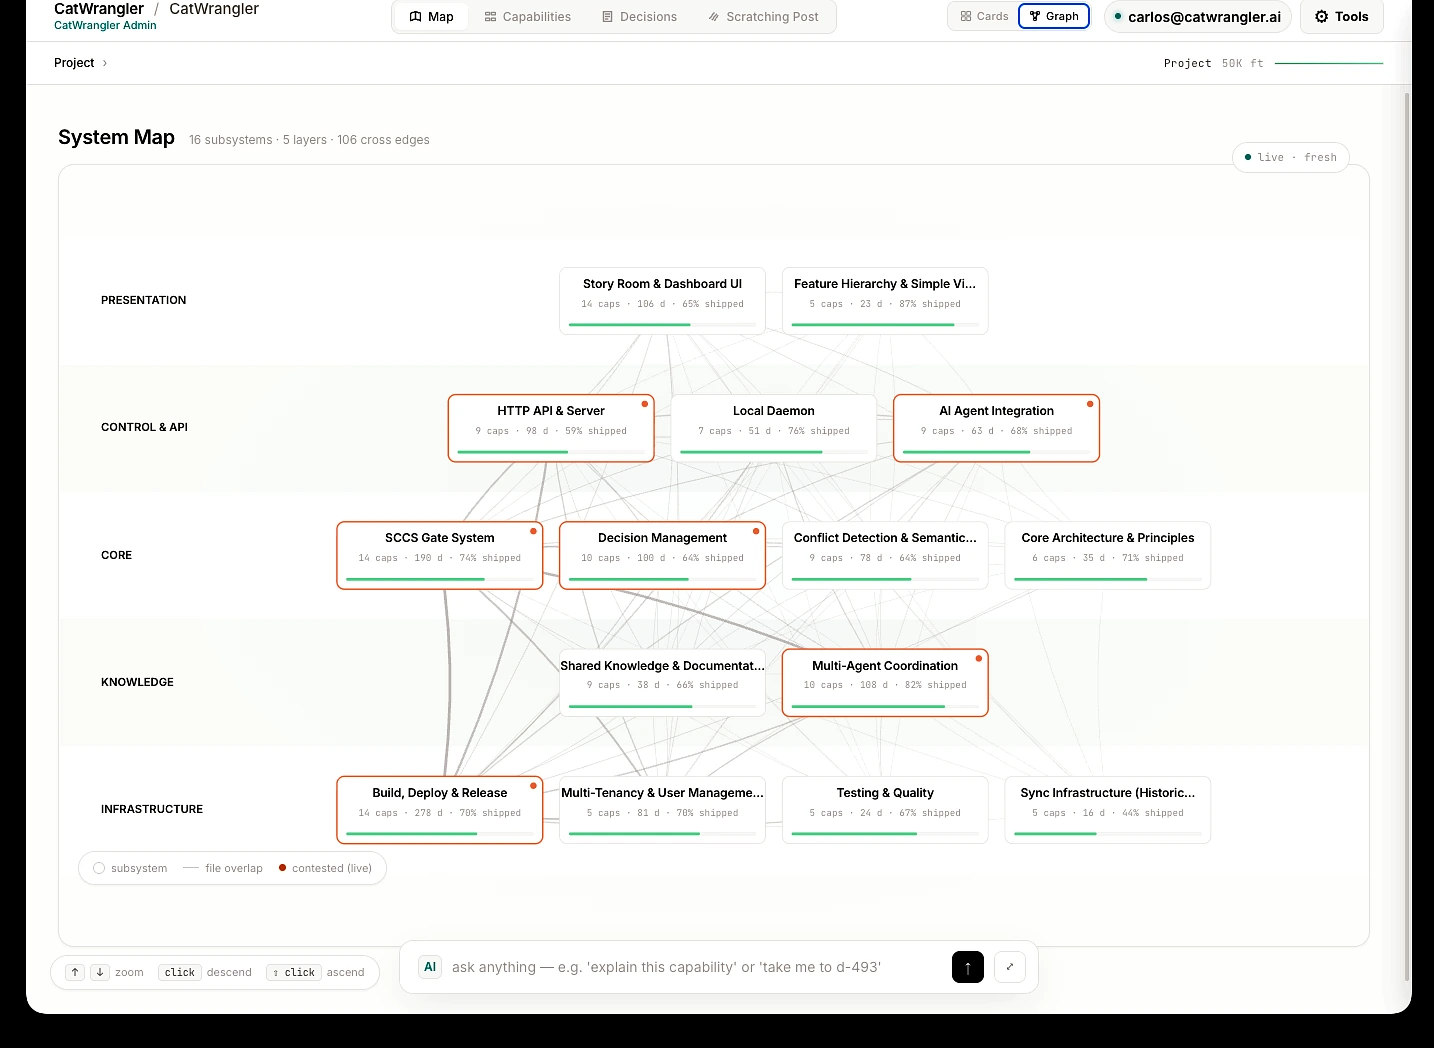
Task: Click the zoom down arrow key icon
Action: (x=100, y=972)
